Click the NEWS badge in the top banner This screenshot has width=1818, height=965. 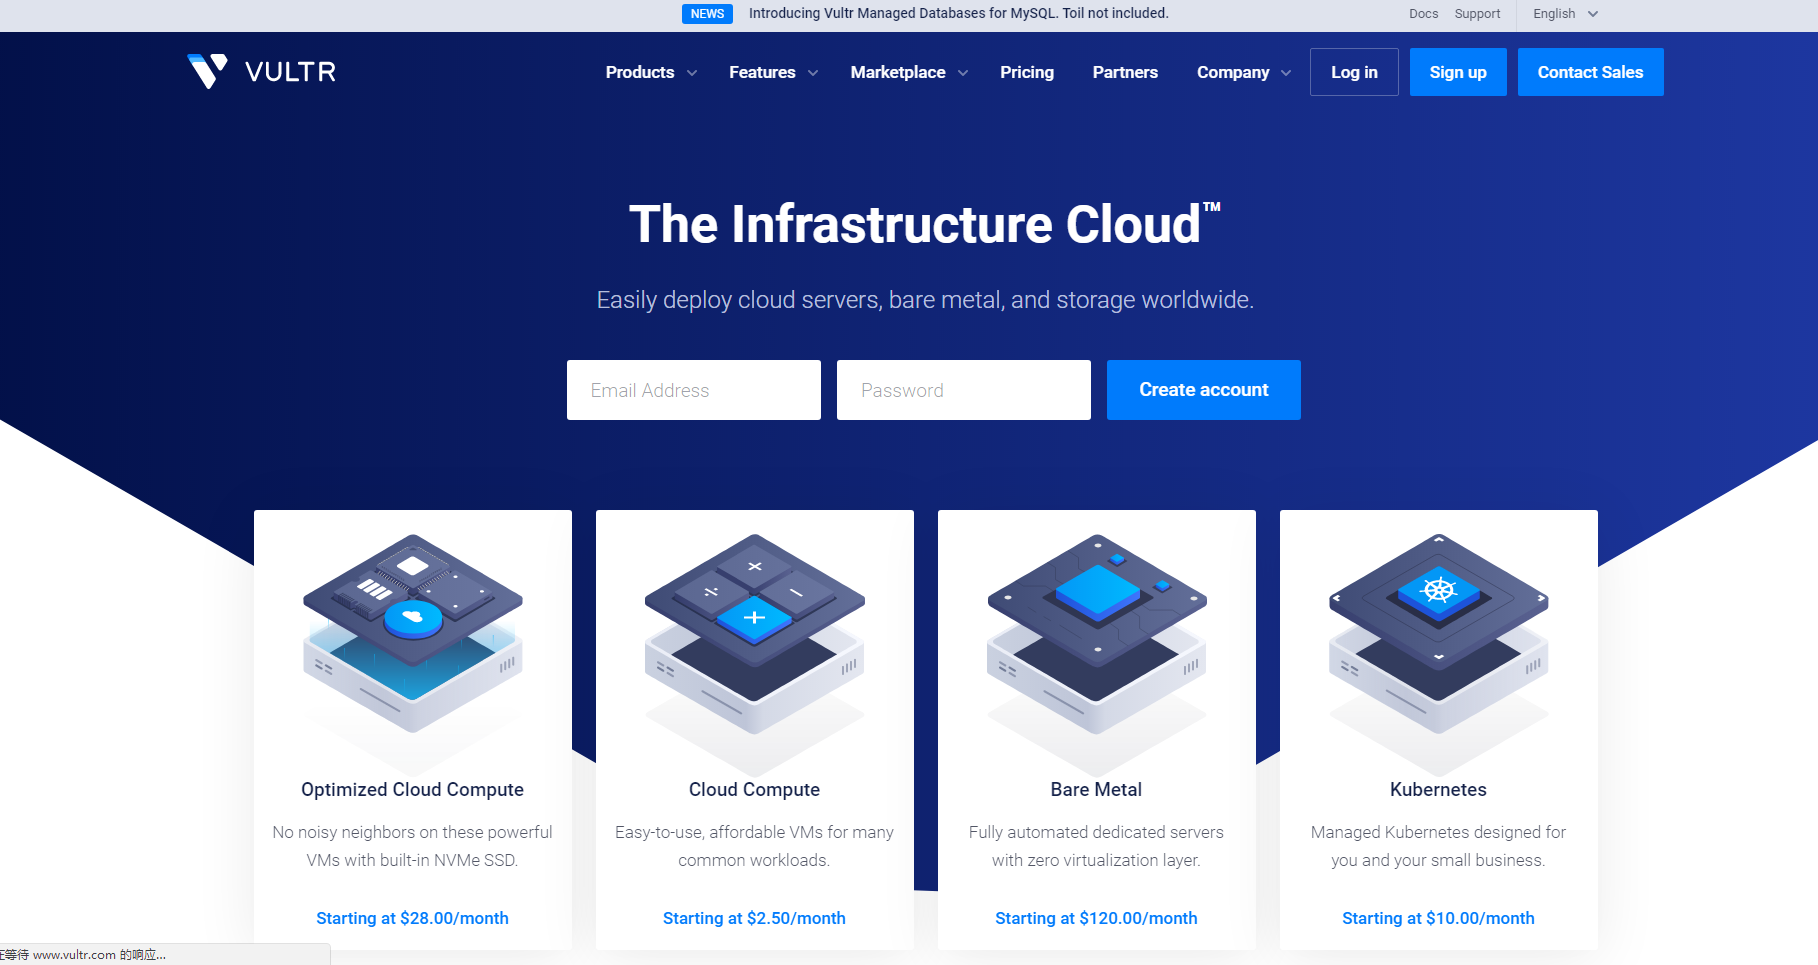click(x=707, y=14)
